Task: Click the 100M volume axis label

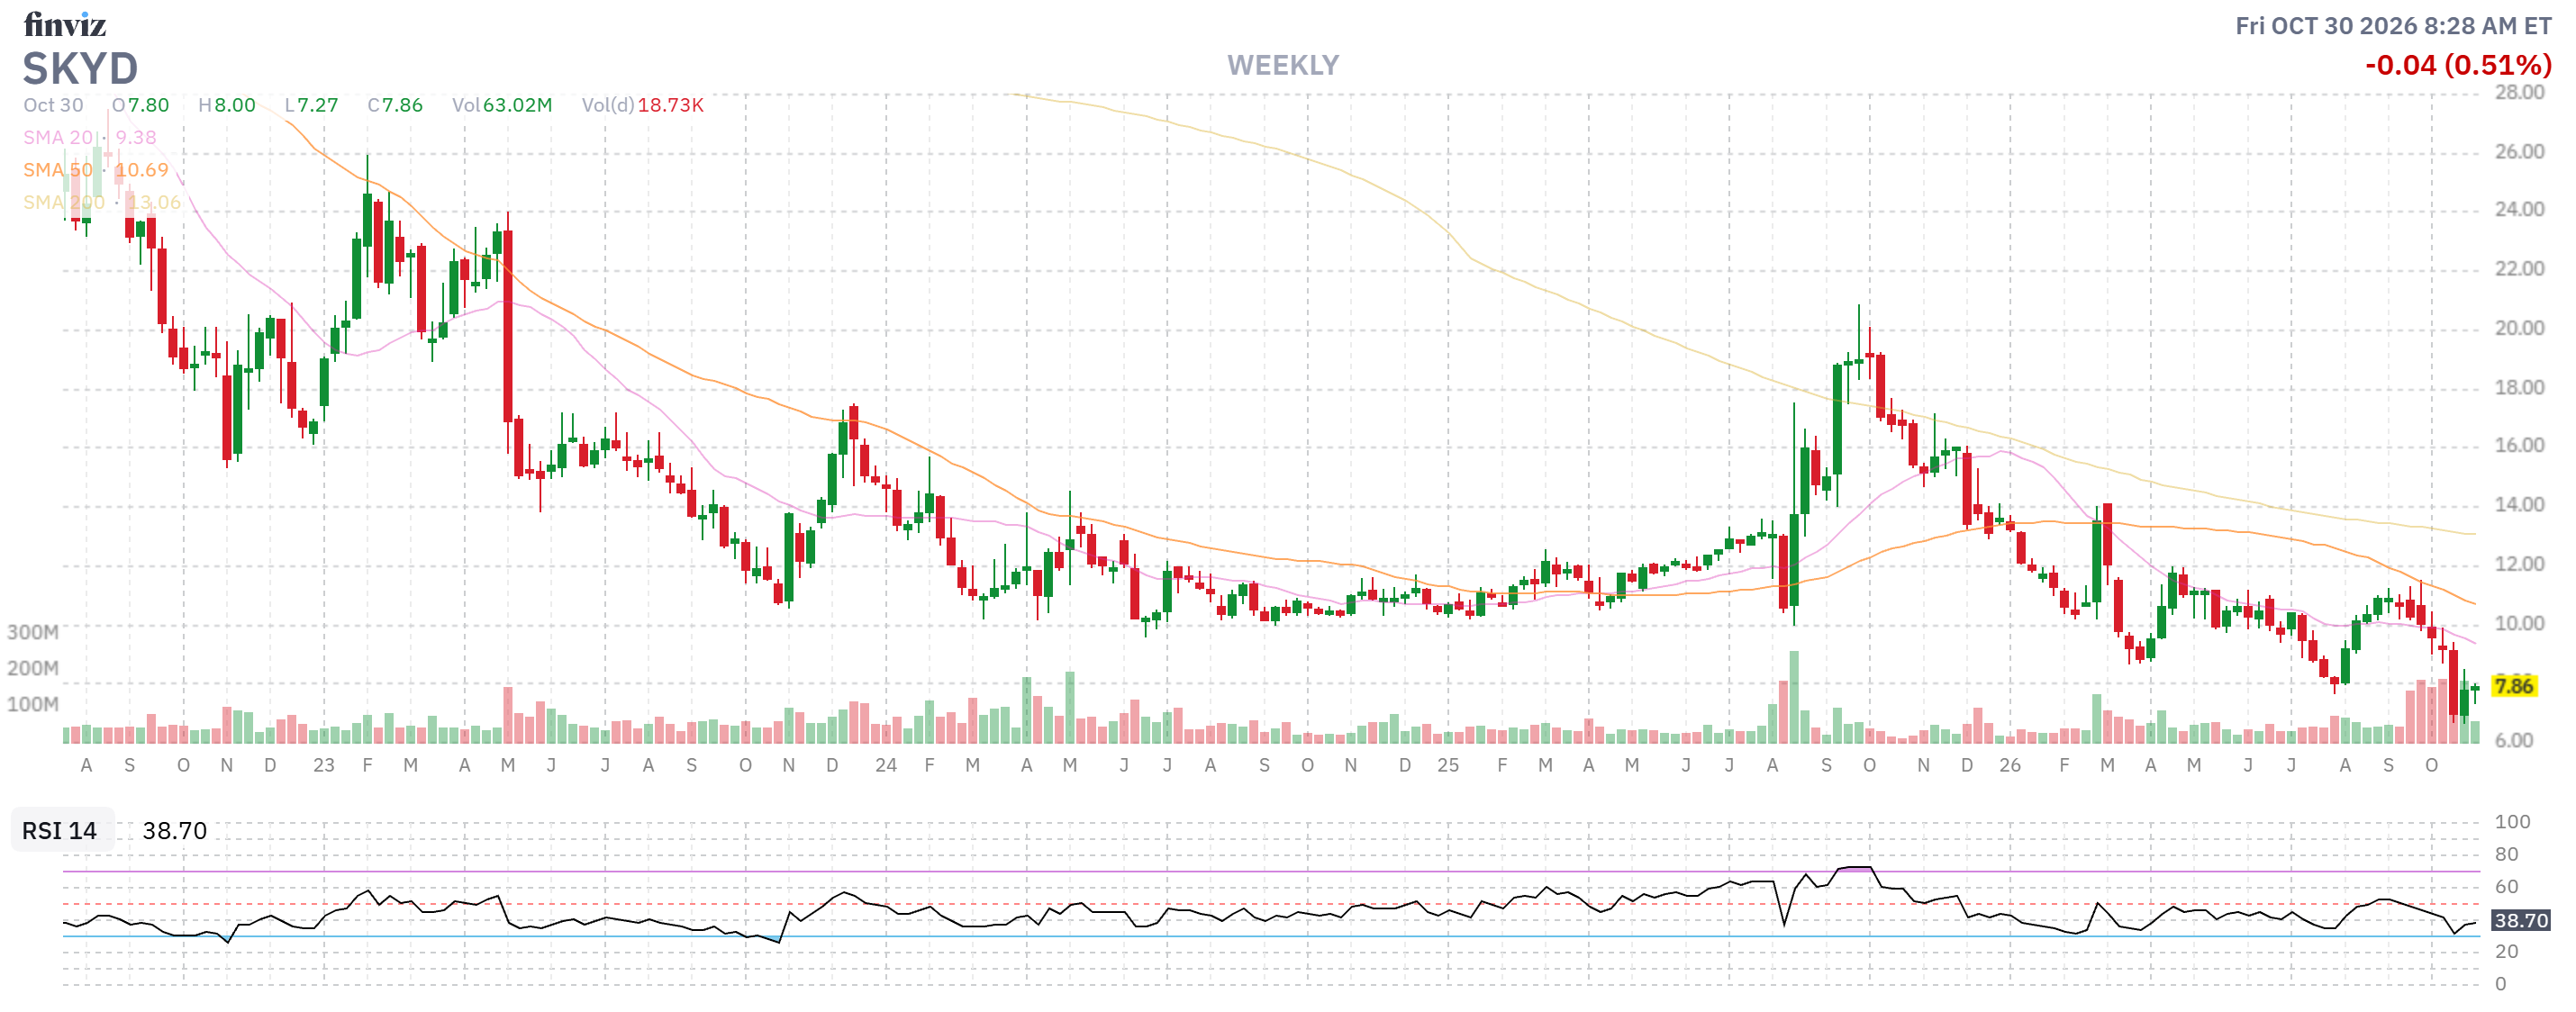Action: pos(33,704)
